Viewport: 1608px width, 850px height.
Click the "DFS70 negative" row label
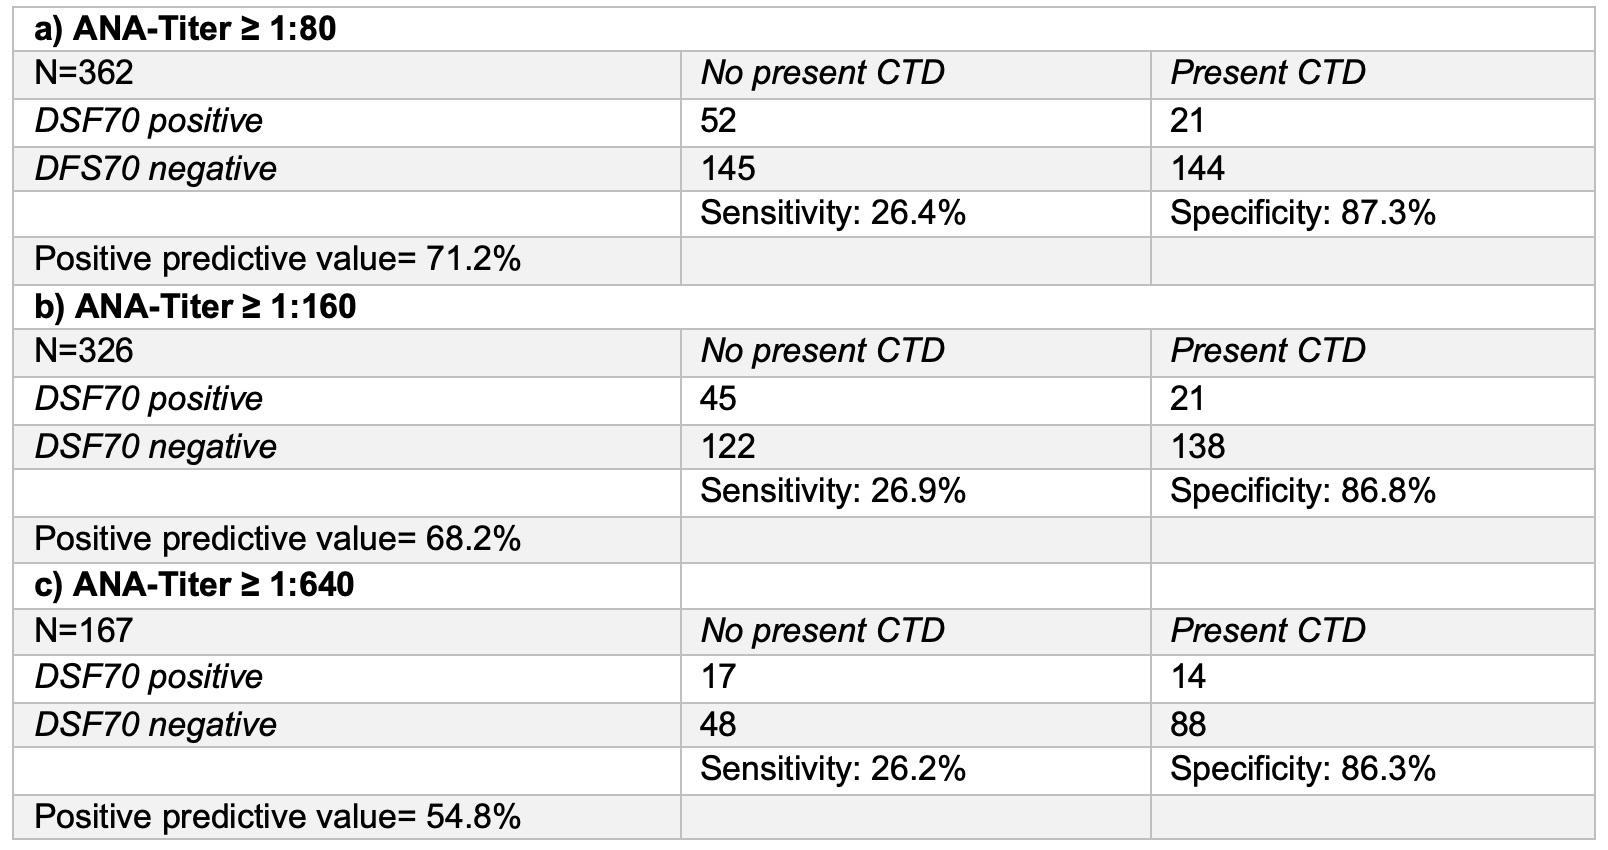coord(155,168)
